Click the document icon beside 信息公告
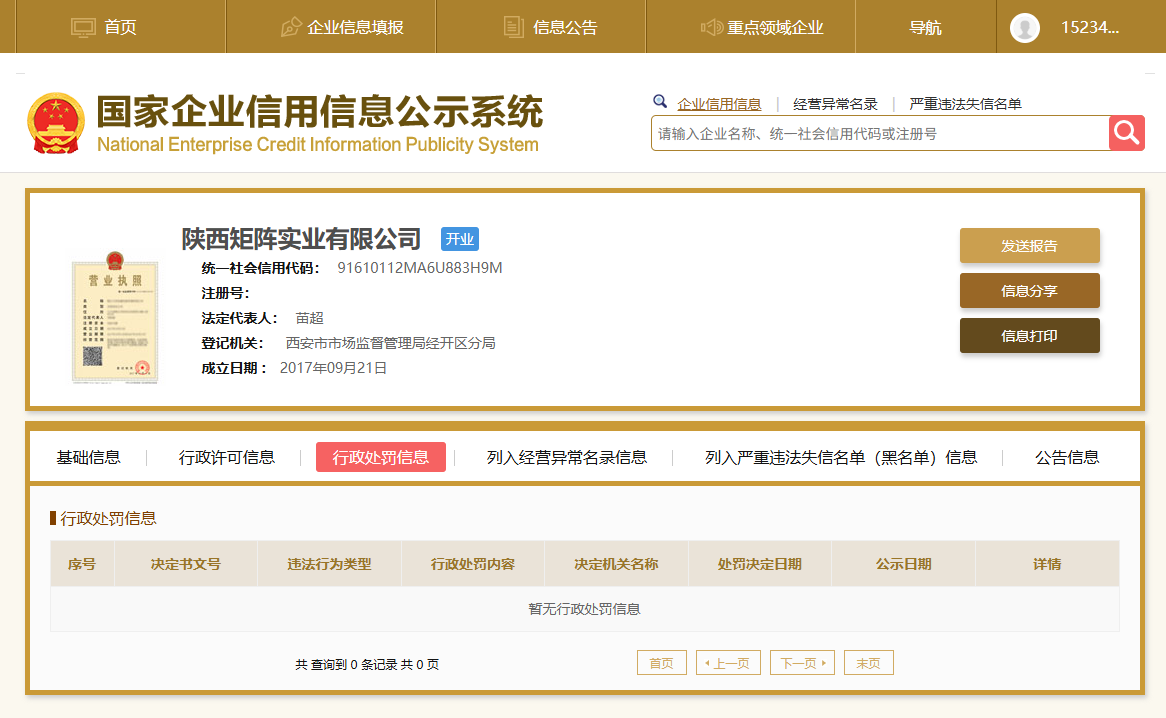1166x718 pixels. pos(514,28)
